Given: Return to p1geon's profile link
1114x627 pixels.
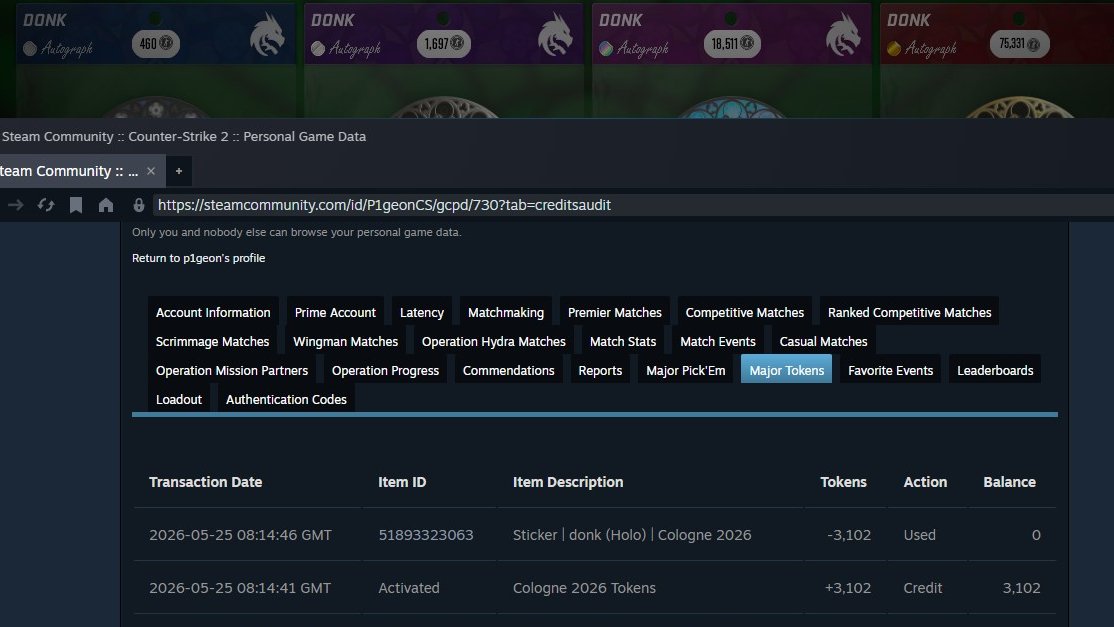Looking at the screenshot, I should 198,258.
